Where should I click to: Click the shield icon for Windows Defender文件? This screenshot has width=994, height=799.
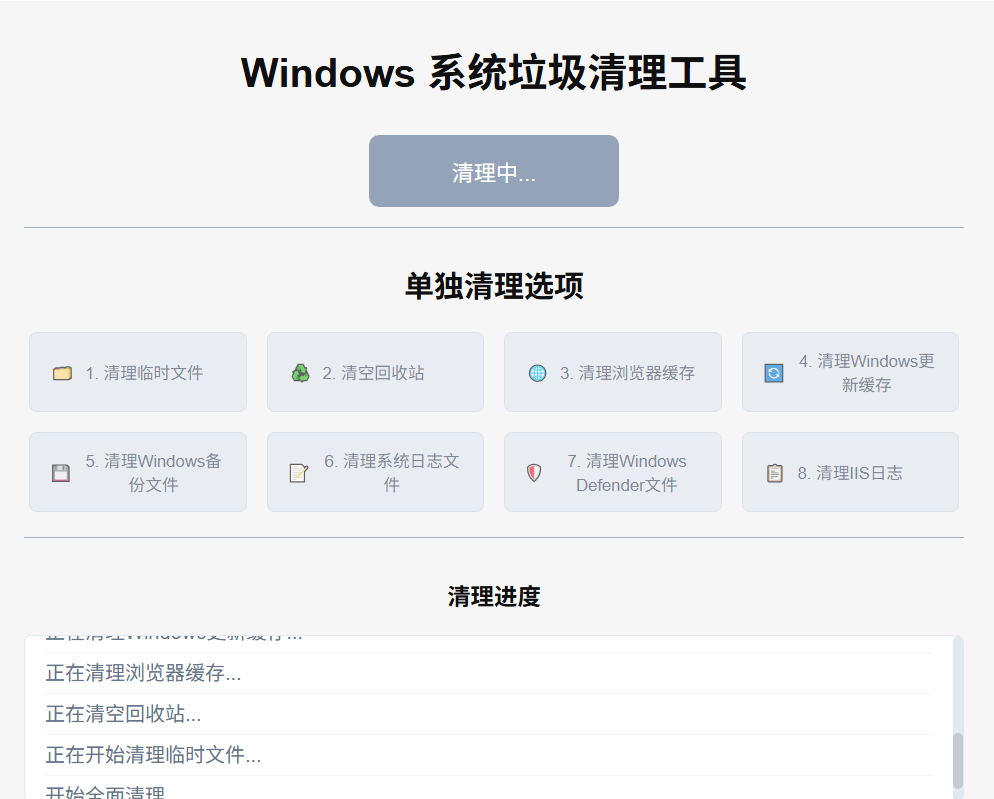pyautogui.click(x=534, y=473)
